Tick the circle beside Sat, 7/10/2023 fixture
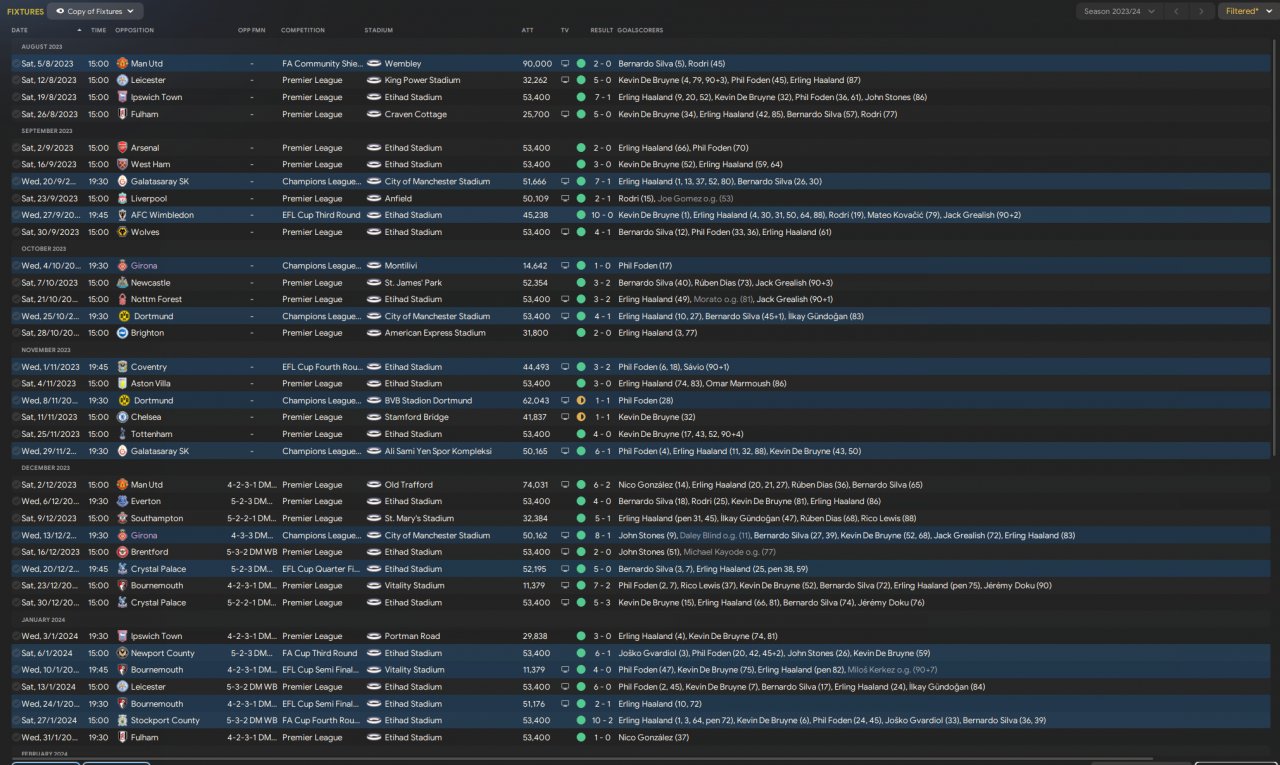Image resolution: width=1280 pixels, height=765 pixels. [x=16, y=283]
